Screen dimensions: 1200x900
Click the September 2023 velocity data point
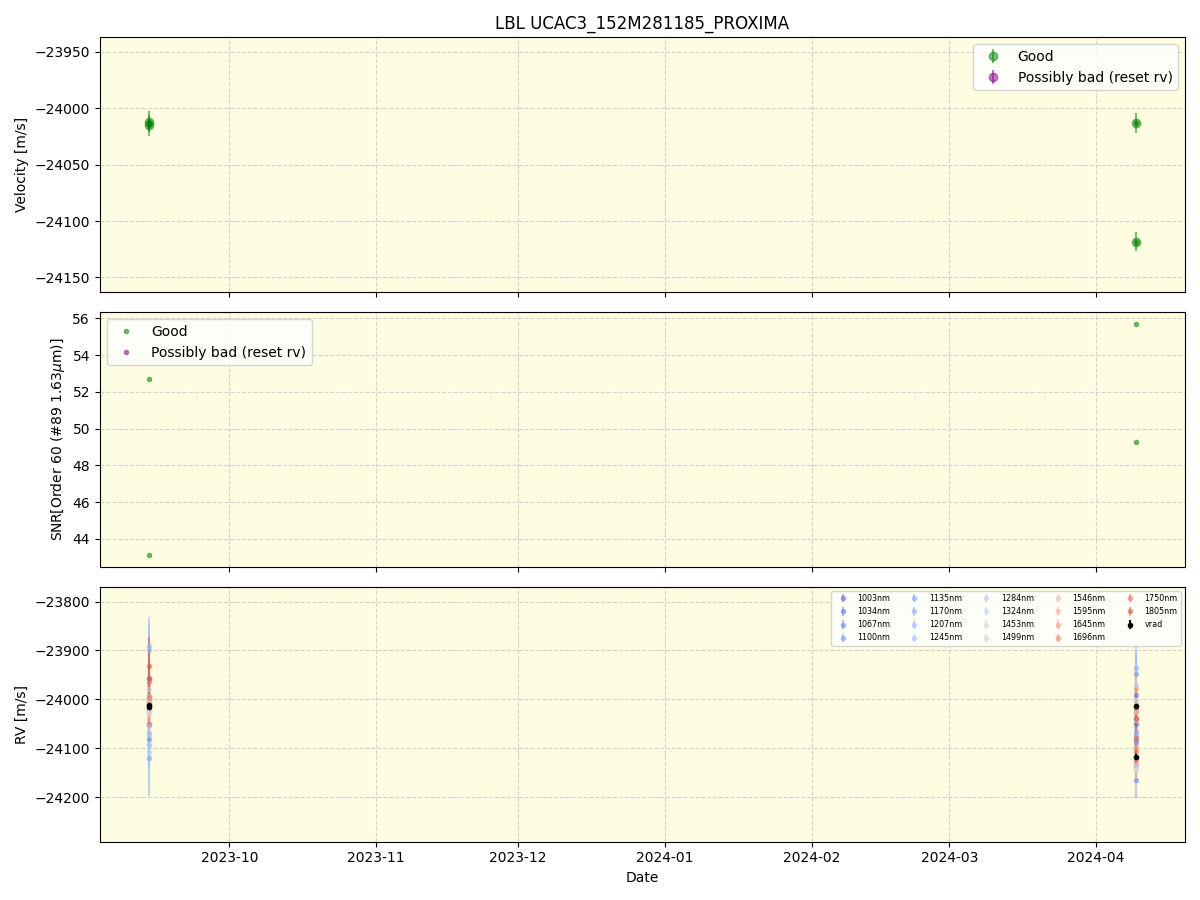pos(149,124)
